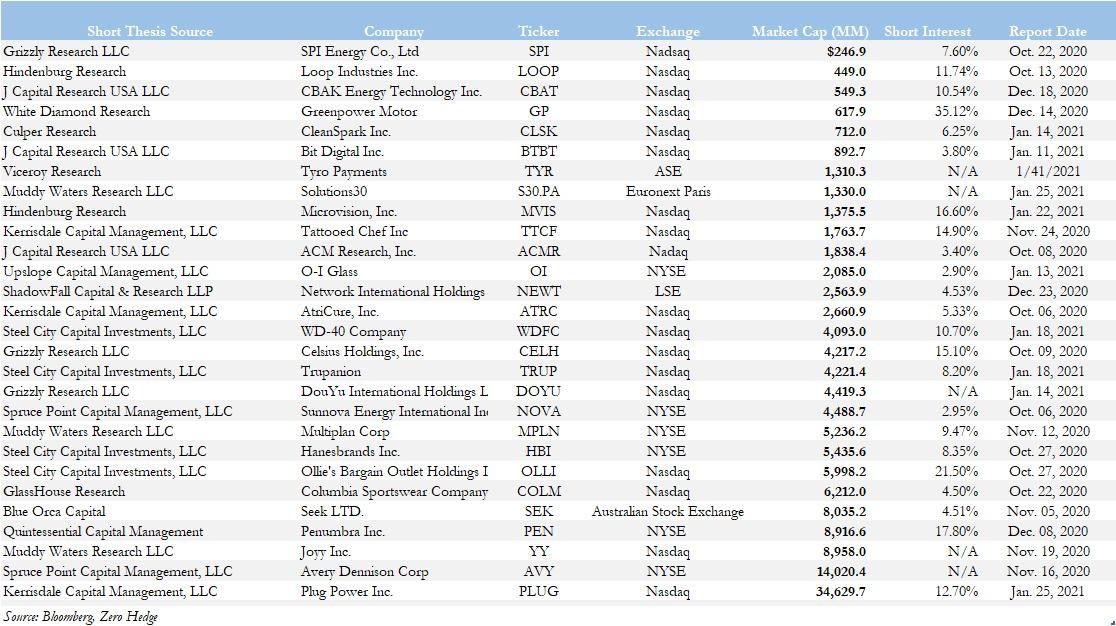1116x626 pixels.
Task: Select the Blue Orca Capital source cell
Action: tap(54, 511)
